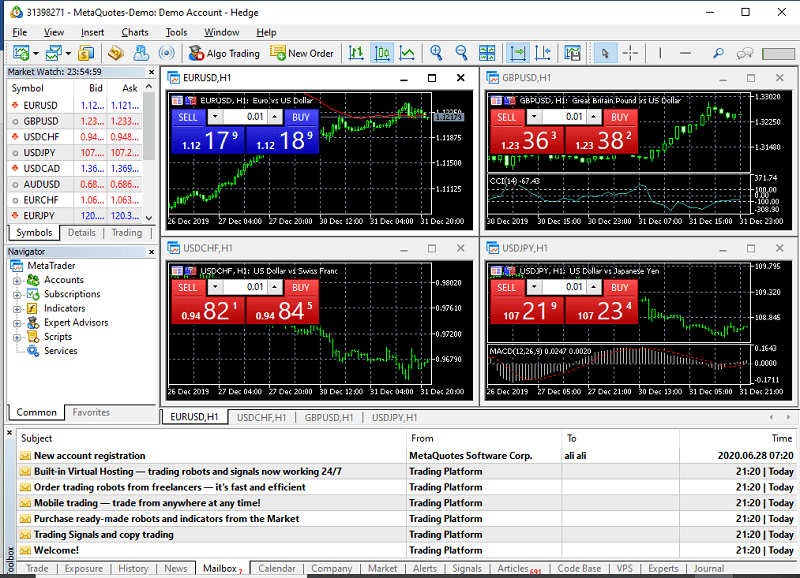
Task: Click the volume field on USDCHF chart
Action: point(245,287)
